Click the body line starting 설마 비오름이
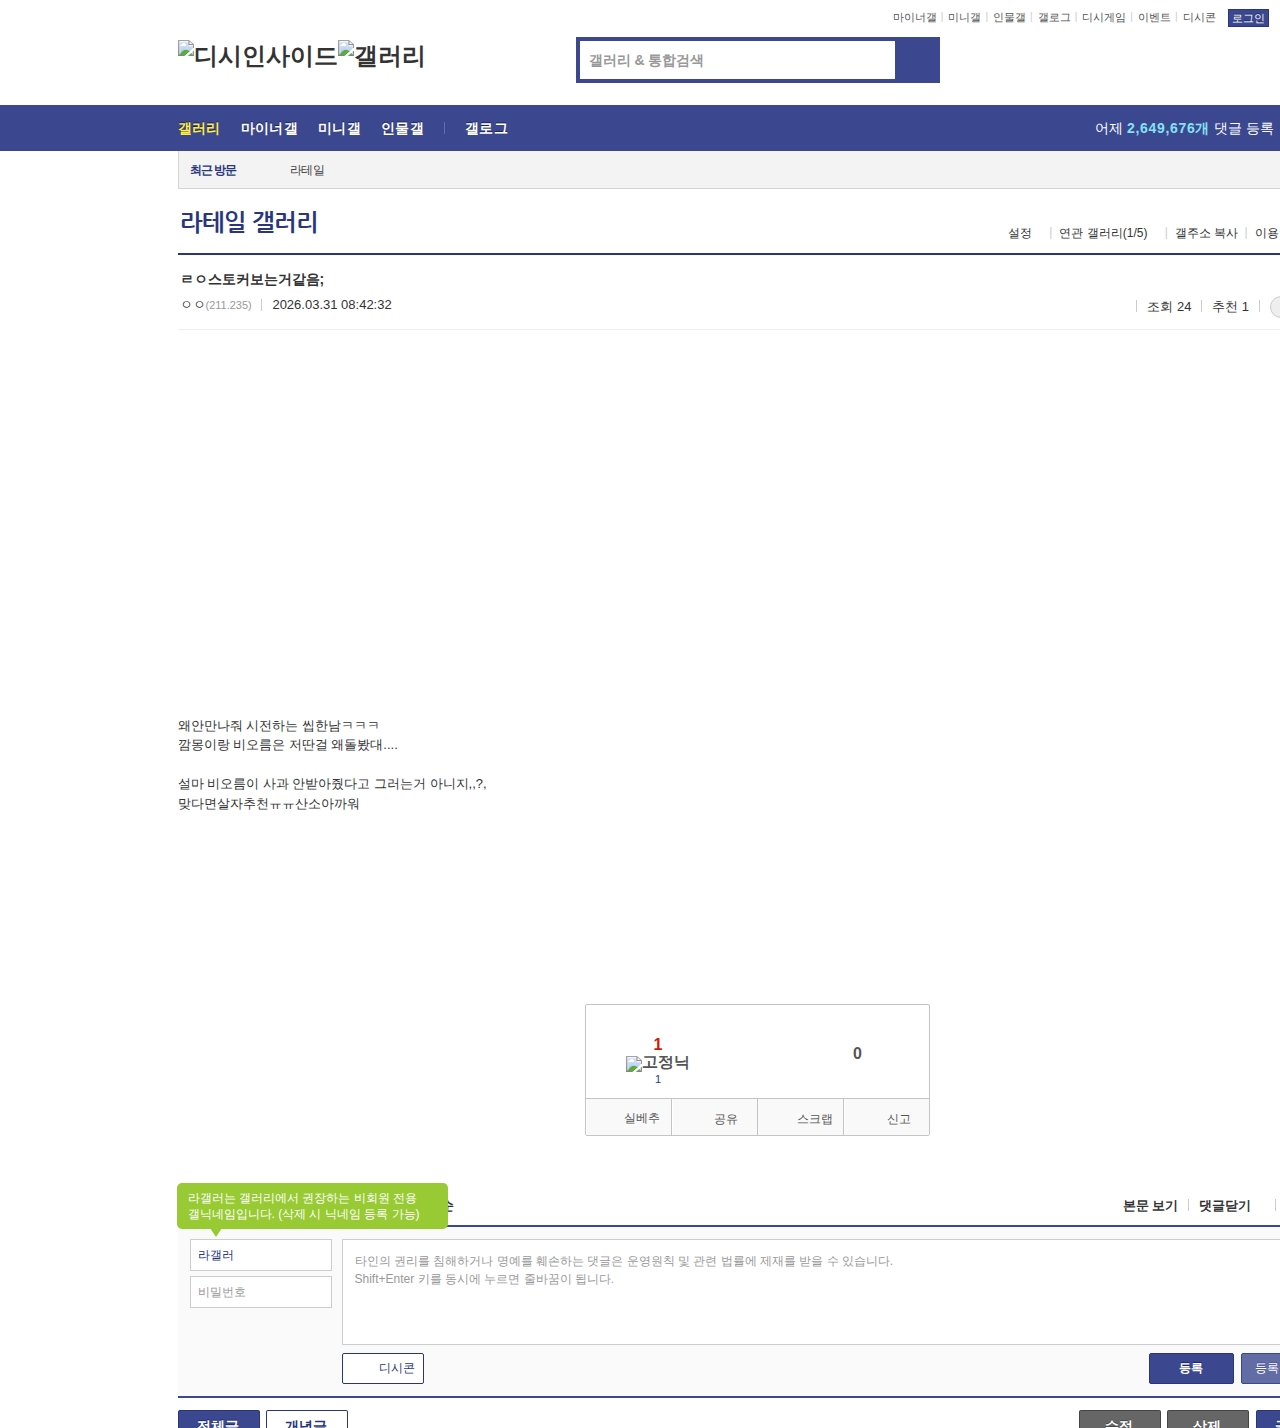The image size is (1280, 1428). (x=332, y=784)
